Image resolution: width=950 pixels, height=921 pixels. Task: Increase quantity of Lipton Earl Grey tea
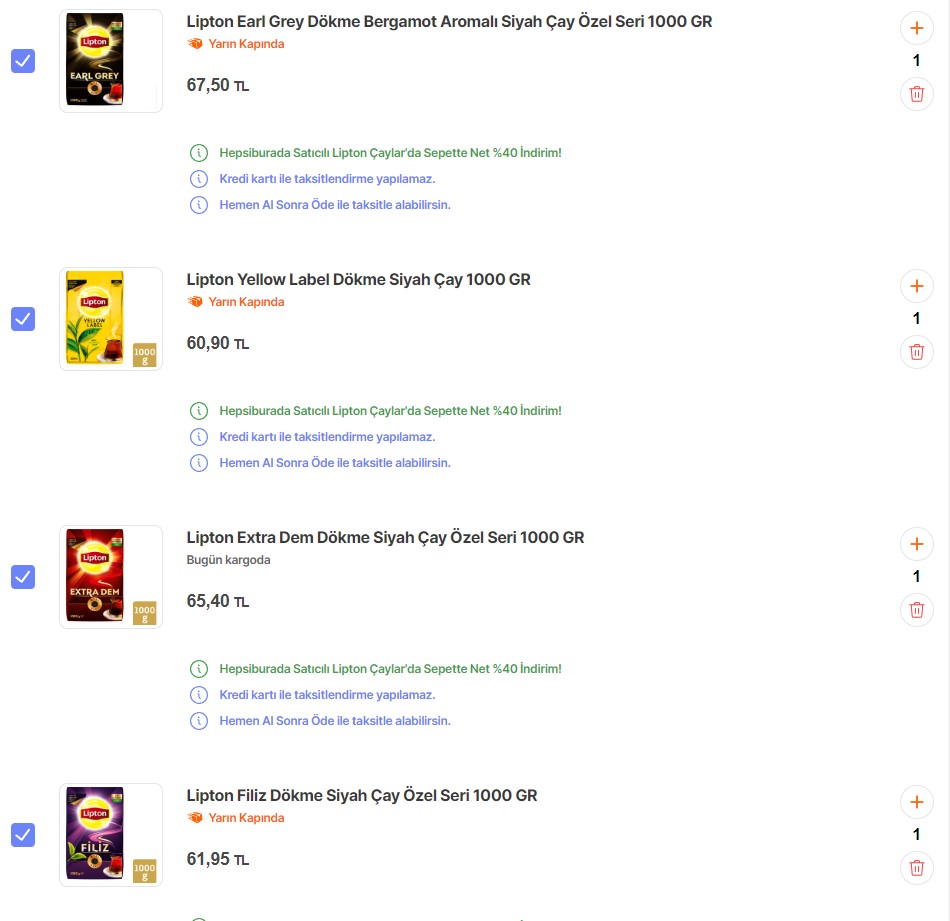(916, 28)
